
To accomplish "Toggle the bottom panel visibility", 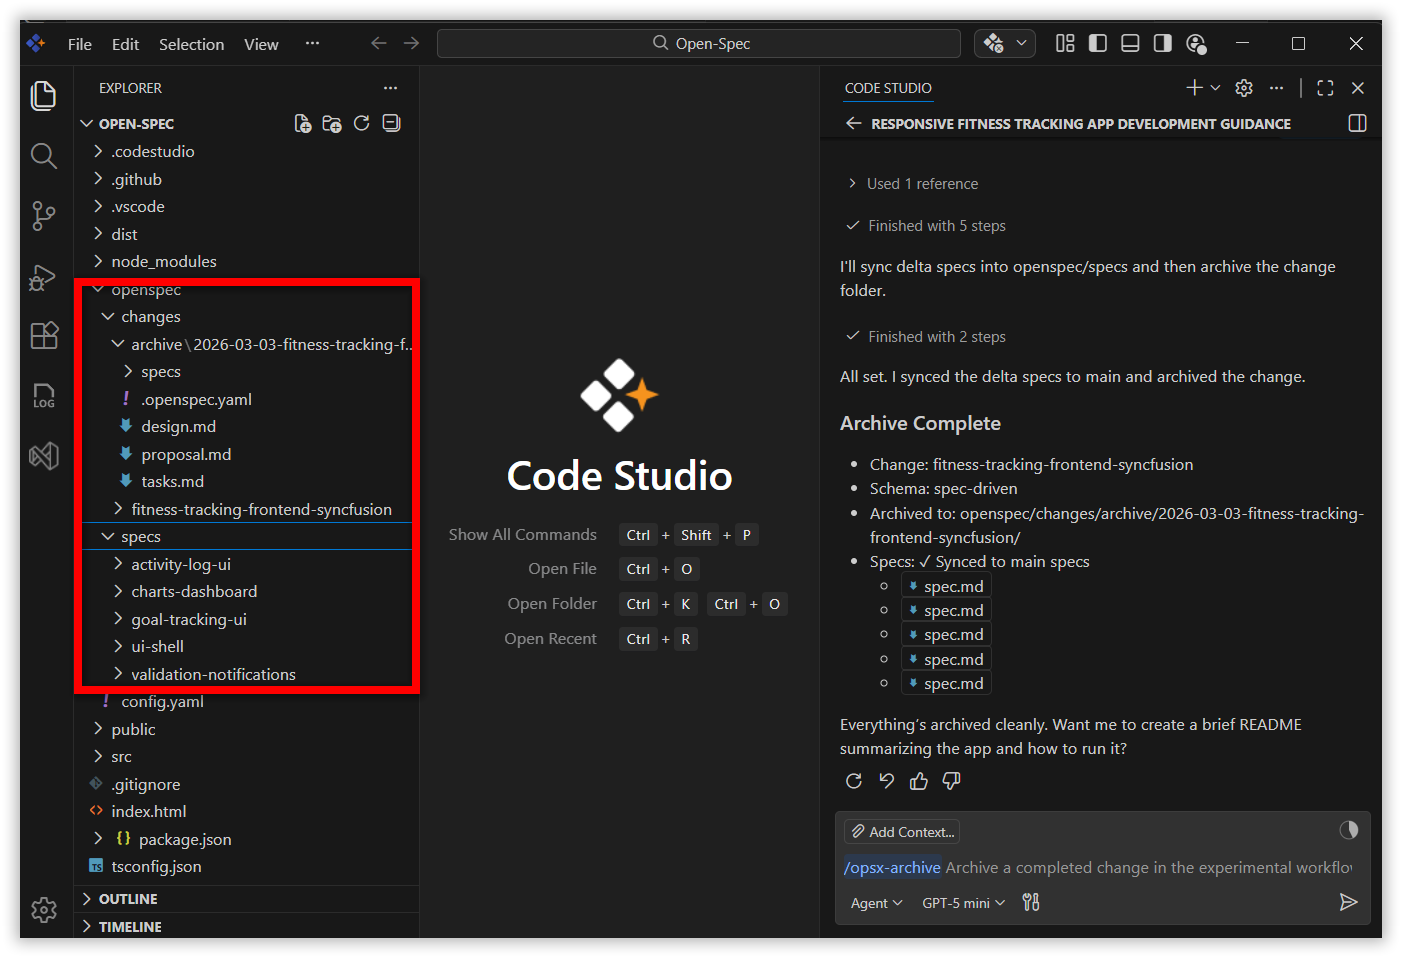I will coord(1130,43).
